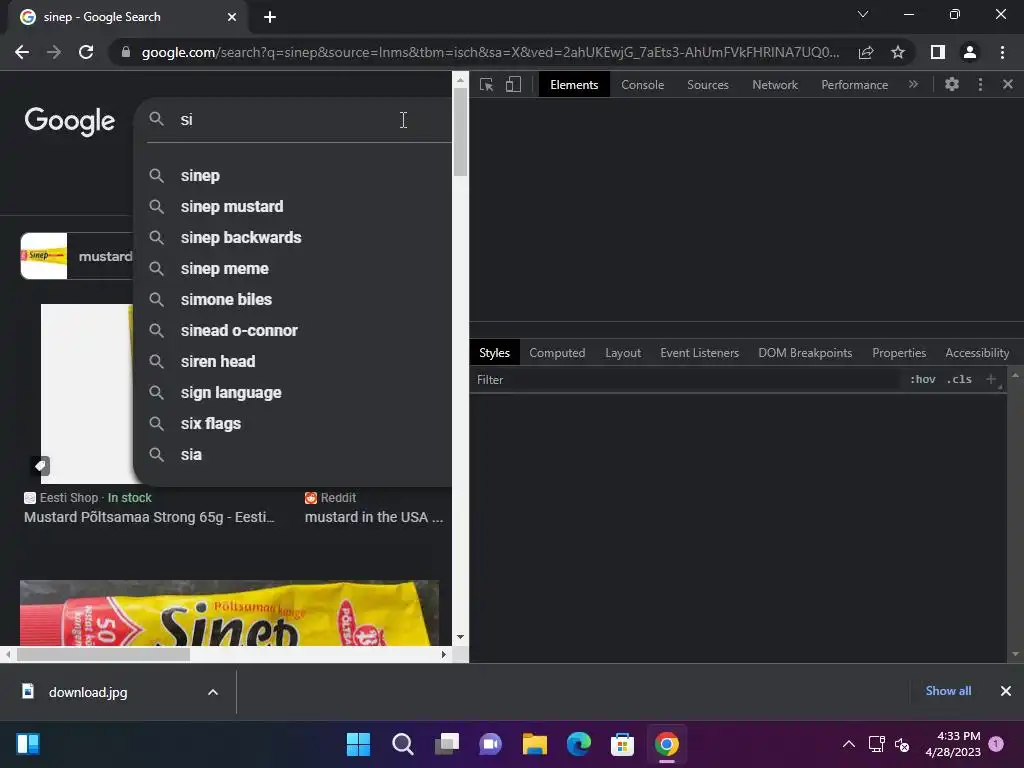Open a new tab with the plus button
This screenshot has height=768, width=1024.
(270, 17)
